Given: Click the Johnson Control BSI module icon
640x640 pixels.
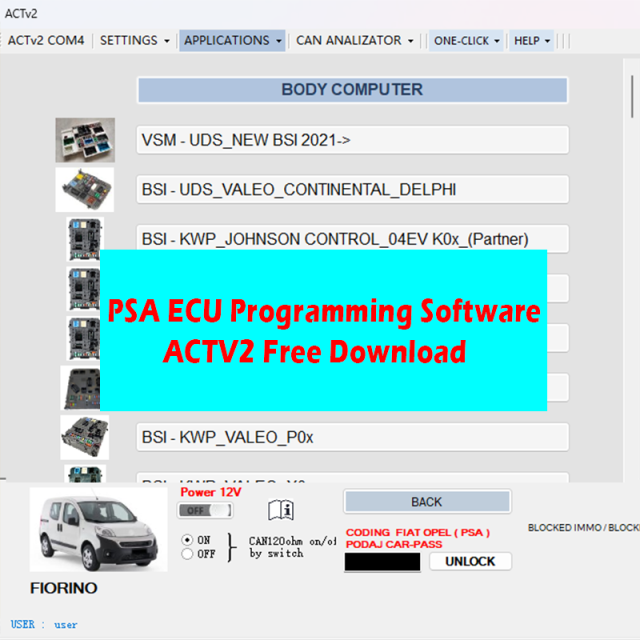Looking at the screenshot, I should click(x=84, y=239).
